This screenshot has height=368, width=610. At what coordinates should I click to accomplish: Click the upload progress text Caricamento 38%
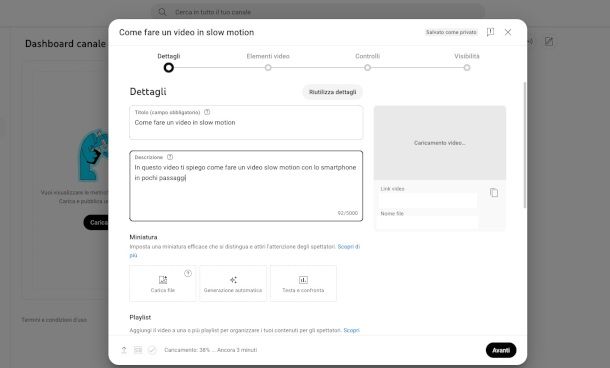tap(210, 350)
